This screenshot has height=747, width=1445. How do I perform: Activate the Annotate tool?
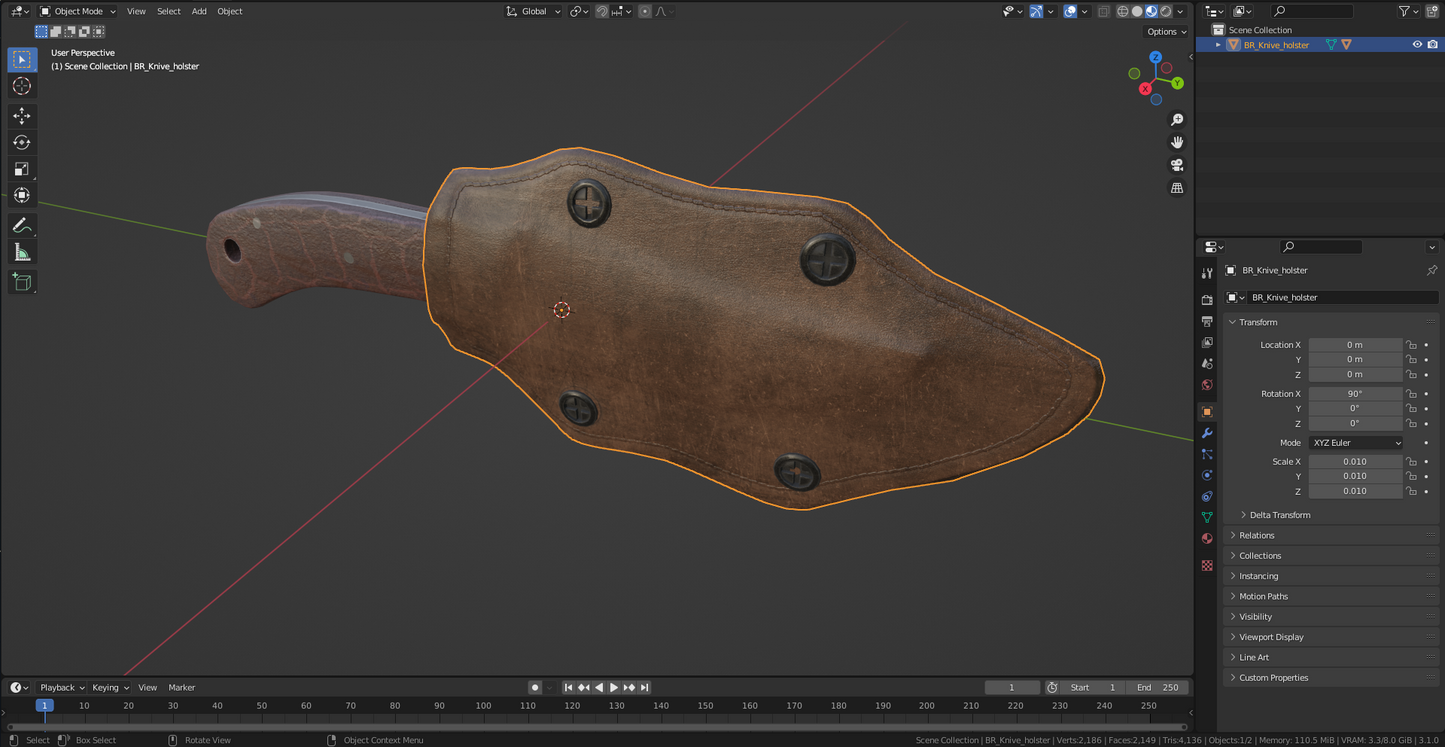pos(21,226)
